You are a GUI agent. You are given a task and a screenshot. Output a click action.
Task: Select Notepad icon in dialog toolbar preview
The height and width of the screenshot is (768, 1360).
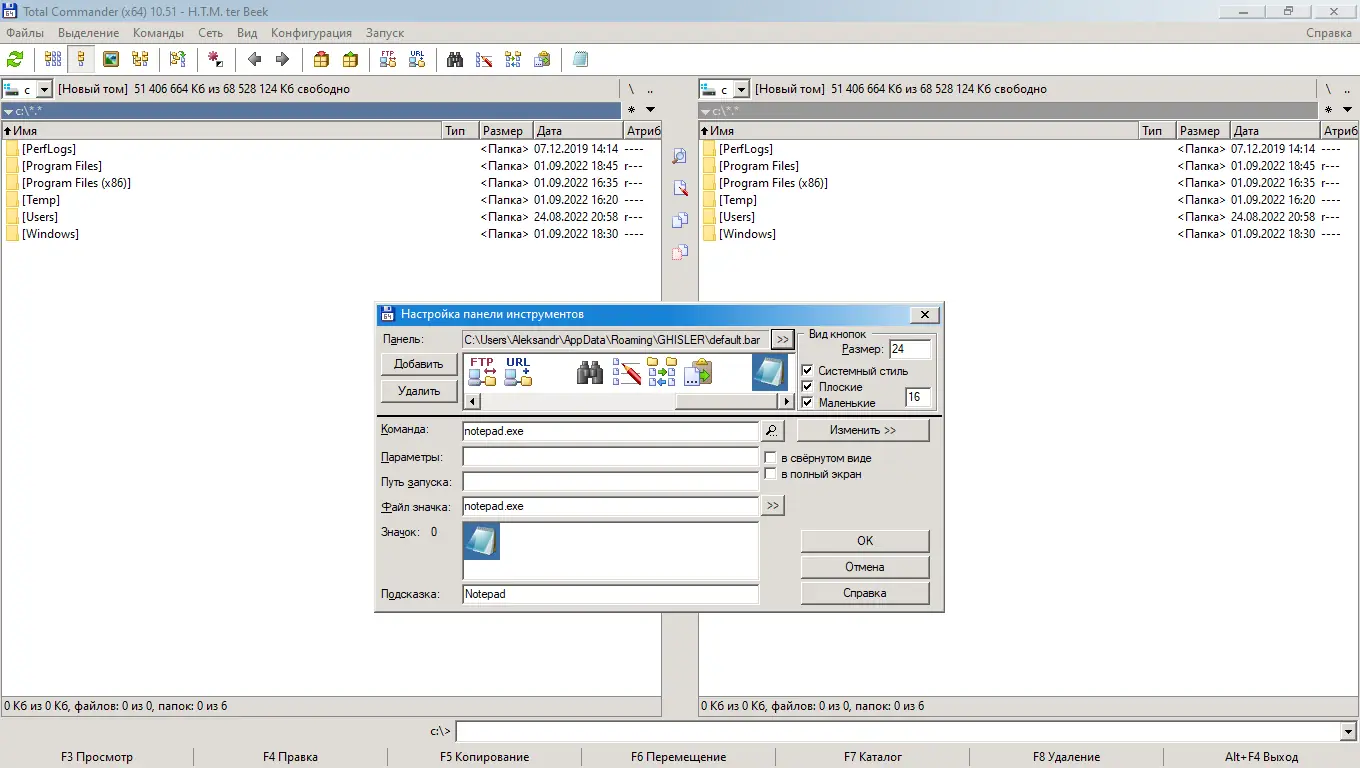pyautogui.click(x=770, y=372)
